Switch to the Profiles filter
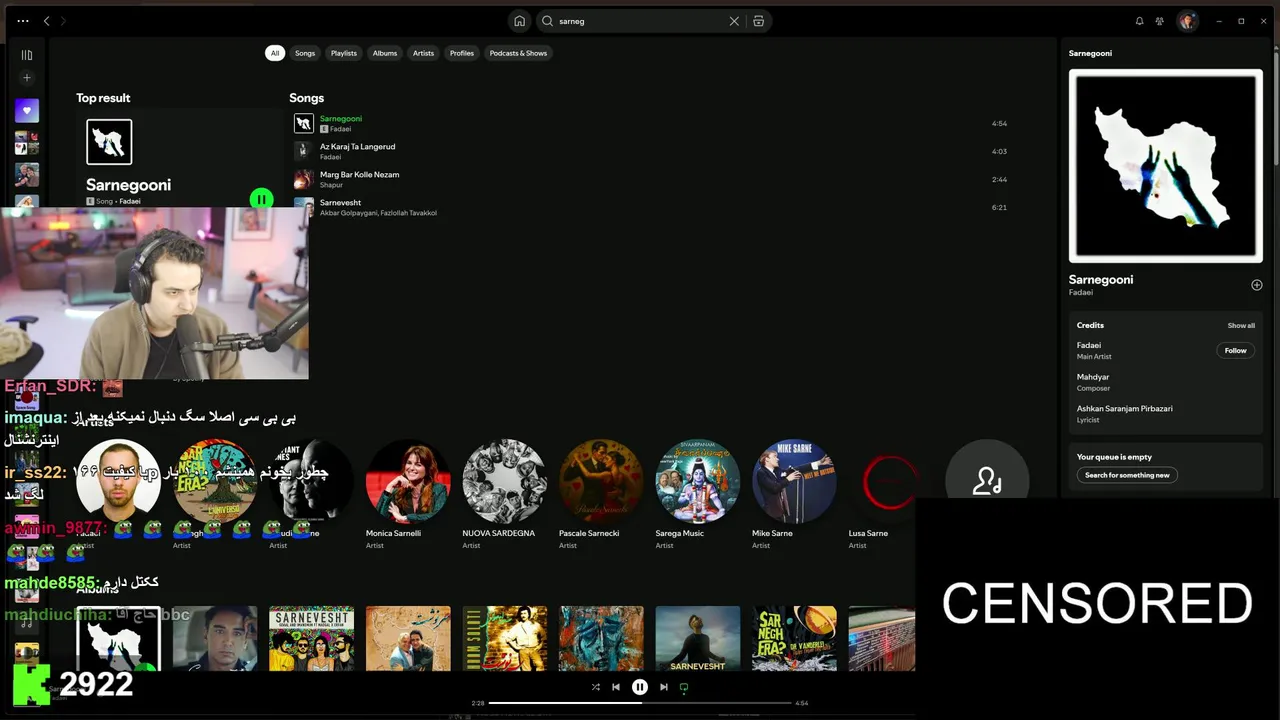The image size is (1280, 720). pyautogui.click(x=462, y=53)
